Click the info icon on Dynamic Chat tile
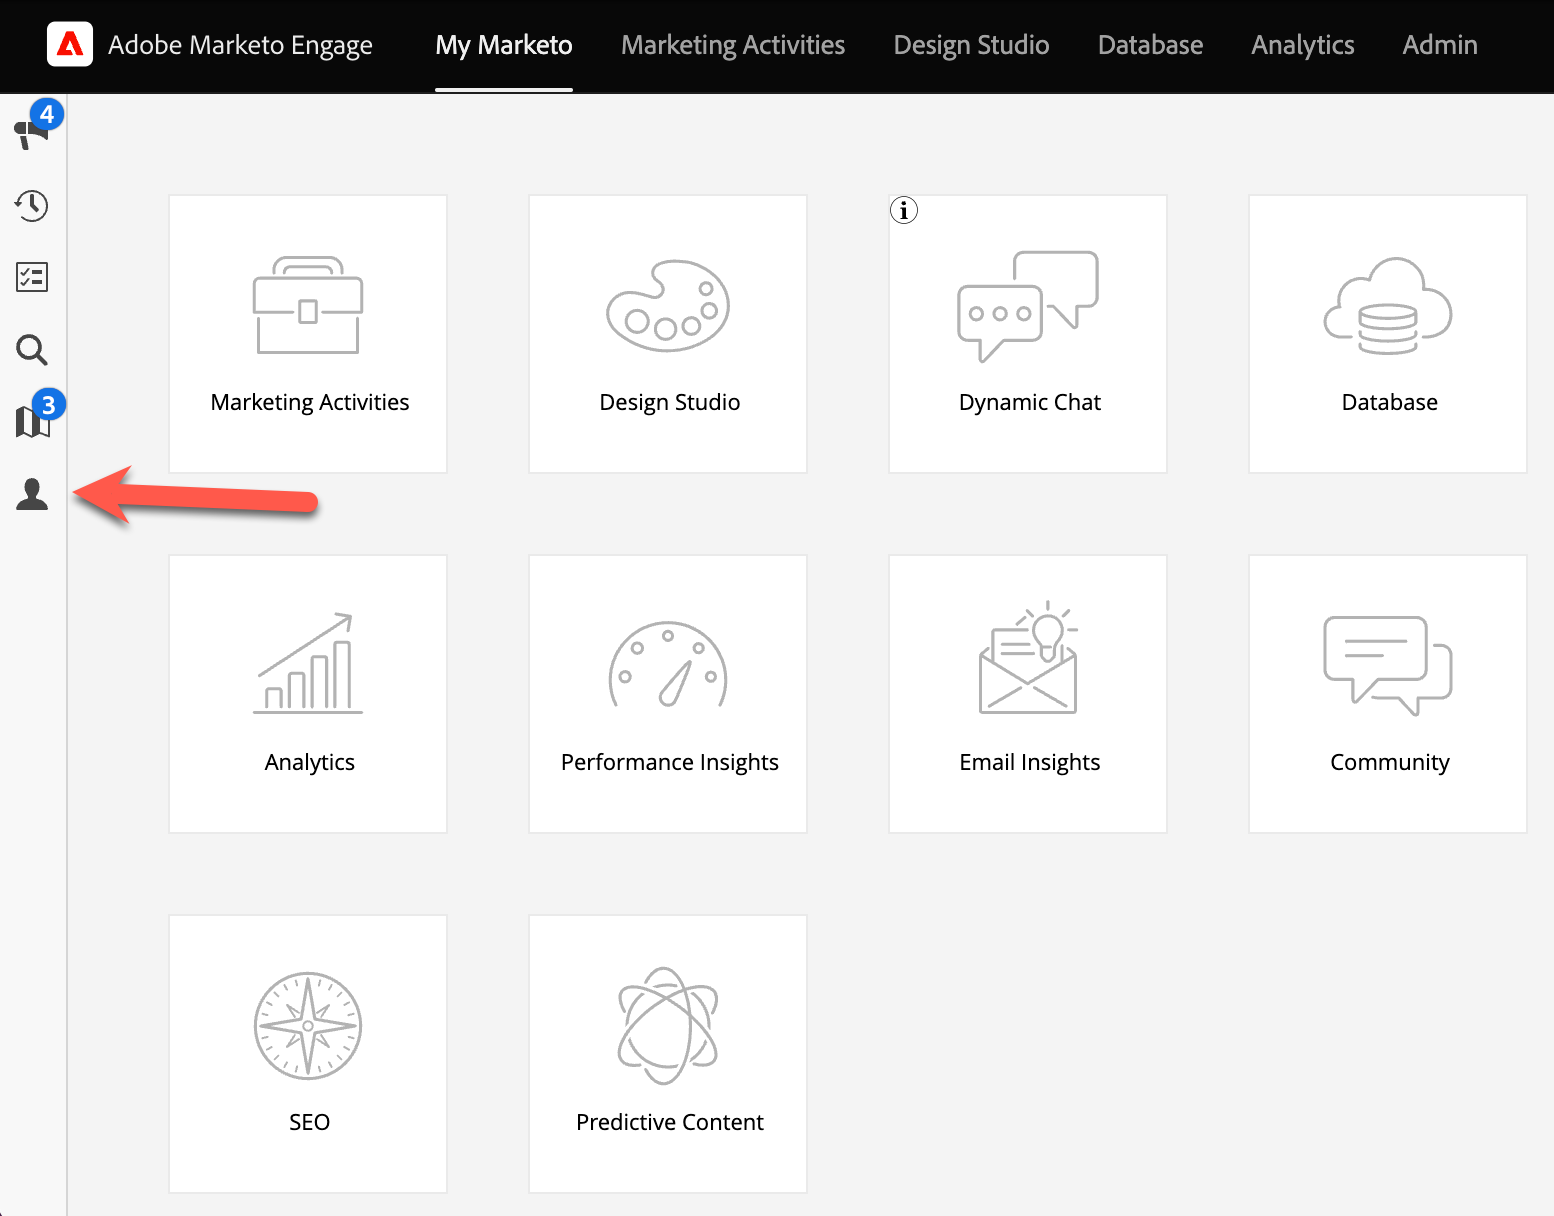Viewport: 1554px width, 1216px height. click(904, 210)
